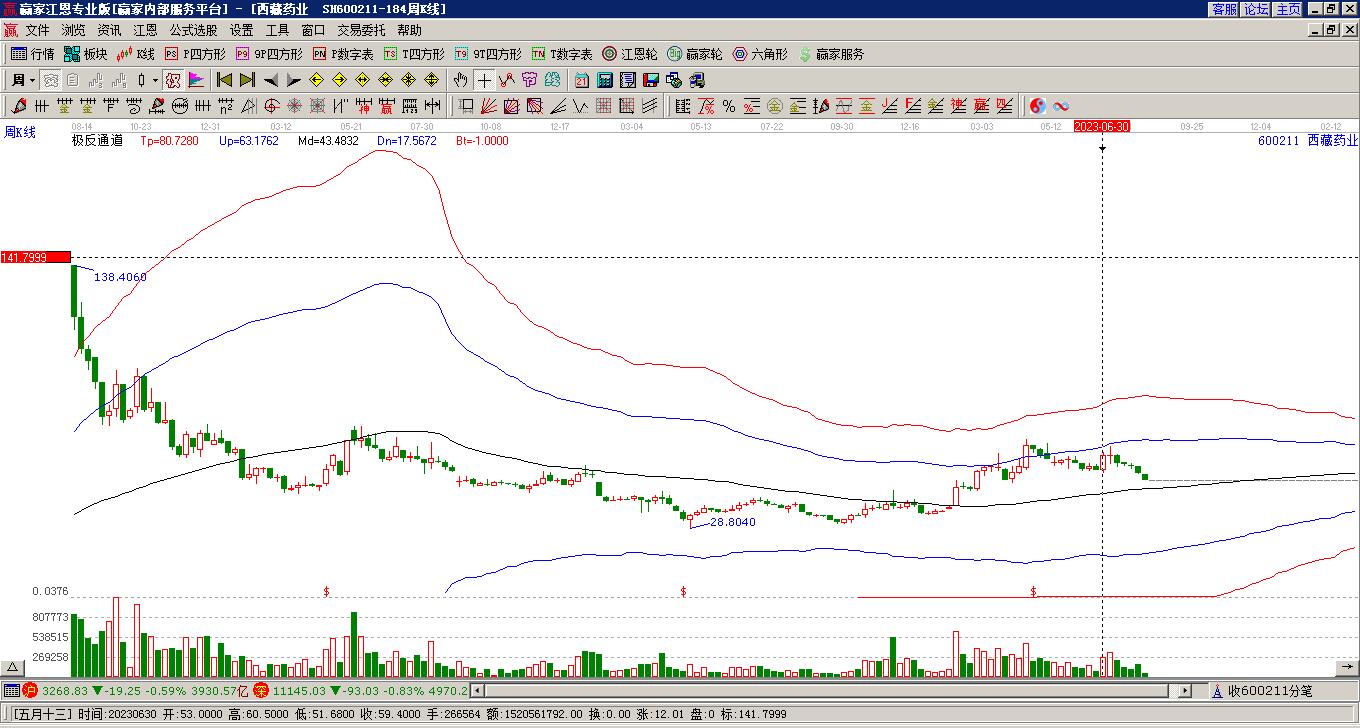Click the 28.8040 low price annotation

click(x=733, y=522)
